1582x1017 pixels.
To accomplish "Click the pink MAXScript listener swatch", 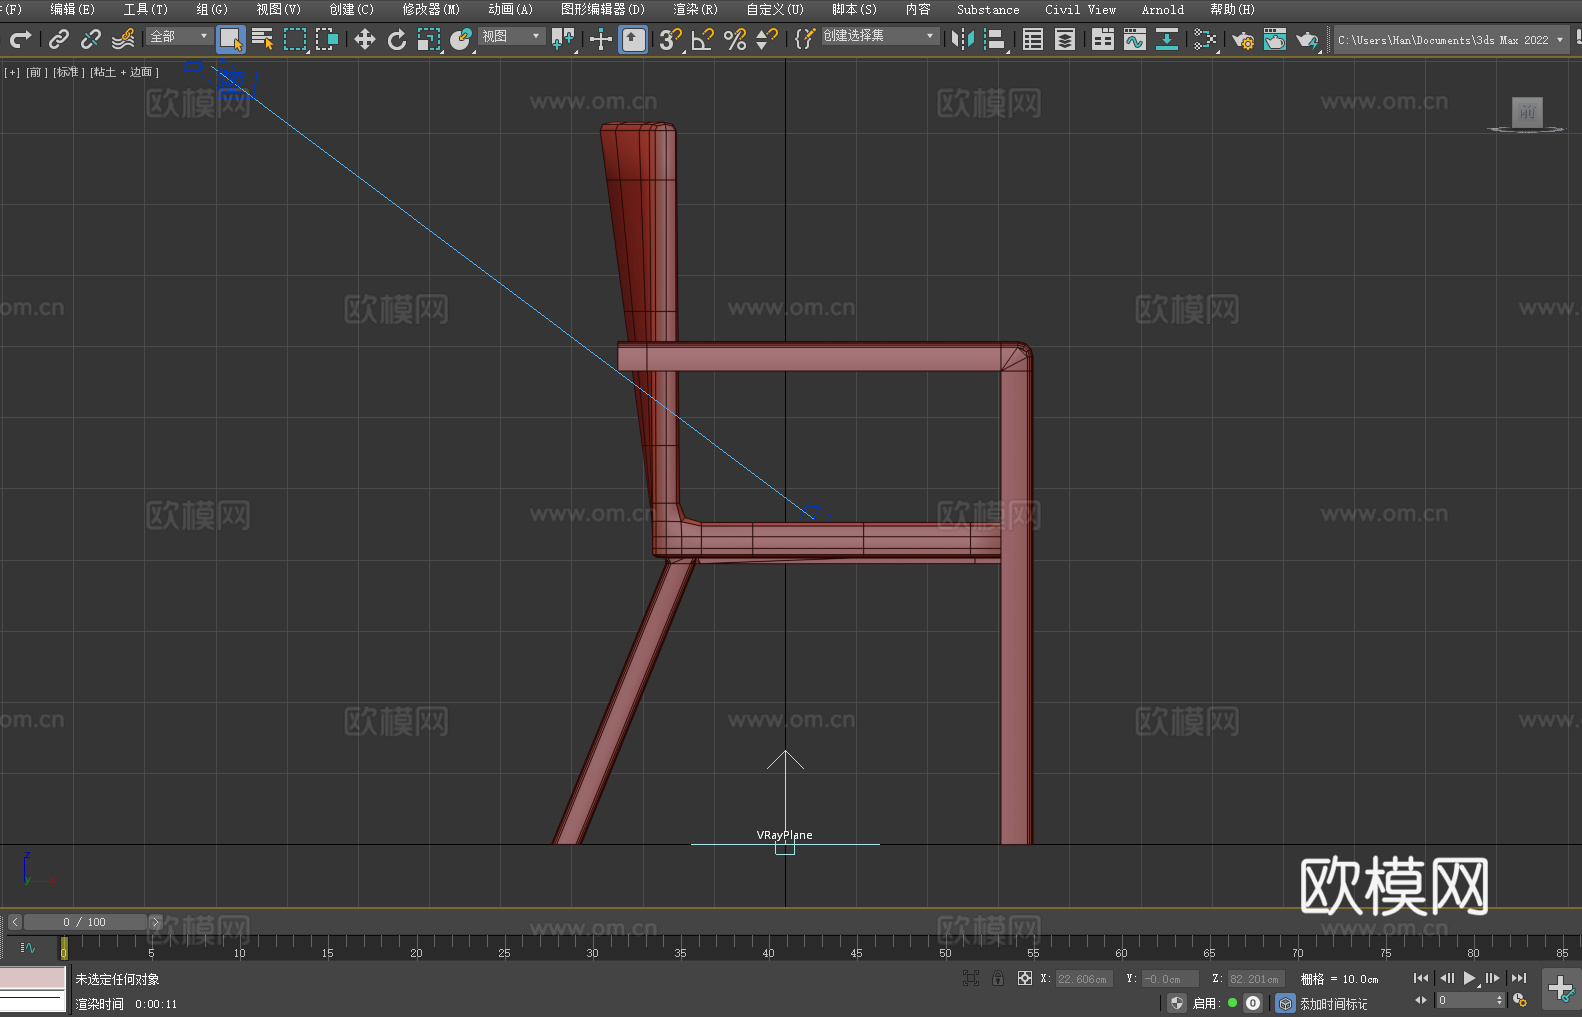I will pyautogui.click(x=32, y=978).
